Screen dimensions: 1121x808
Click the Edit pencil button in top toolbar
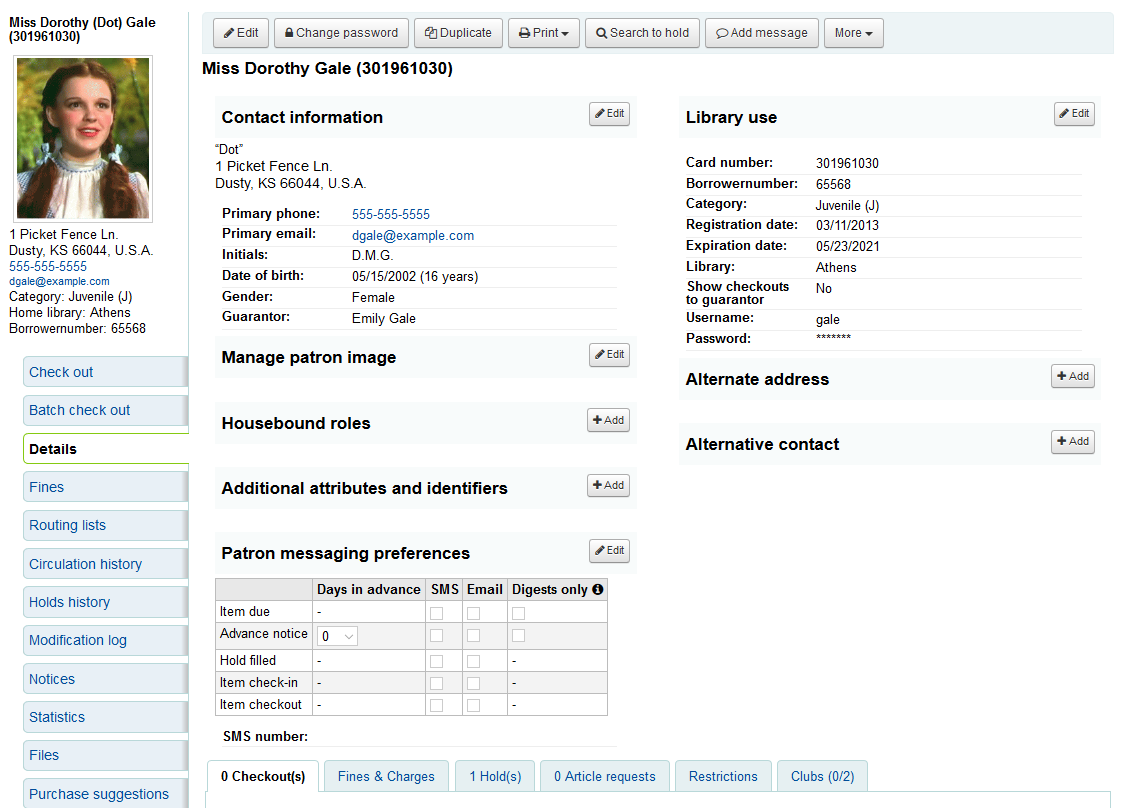point(241,33)
